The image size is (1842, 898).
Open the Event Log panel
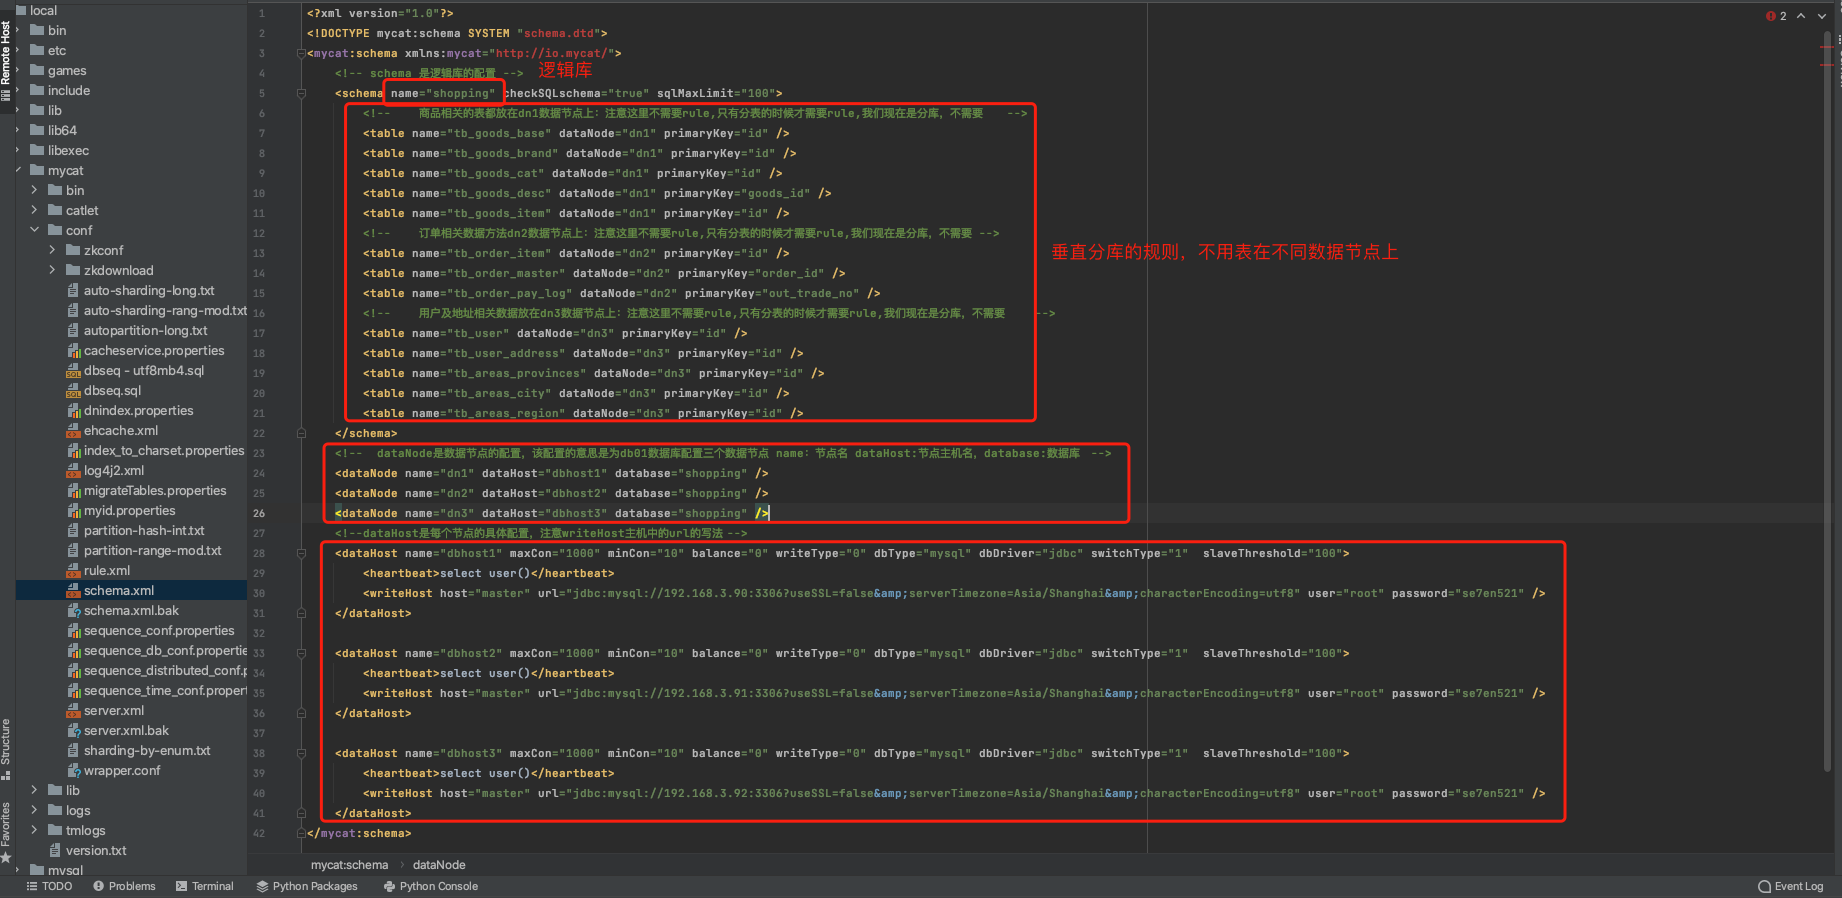coord(1791,886)
